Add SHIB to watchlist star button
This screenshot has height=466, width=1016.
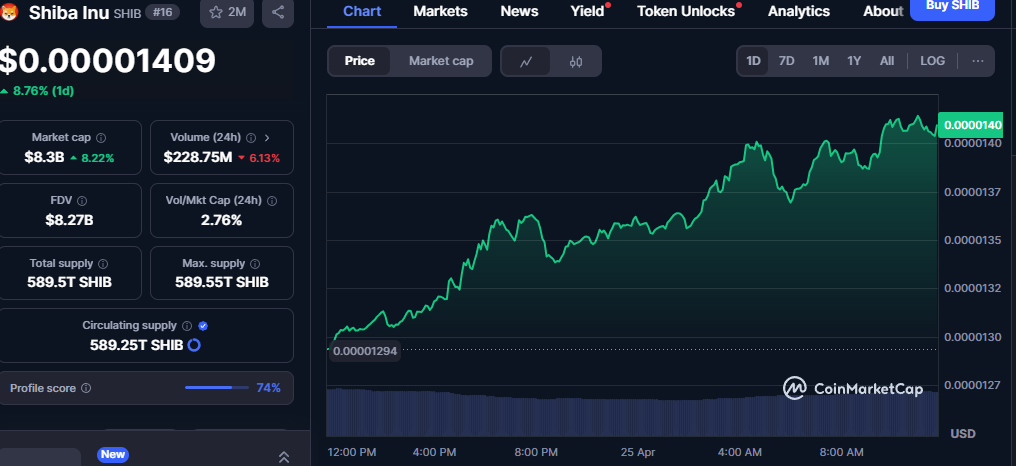point(227,12)
